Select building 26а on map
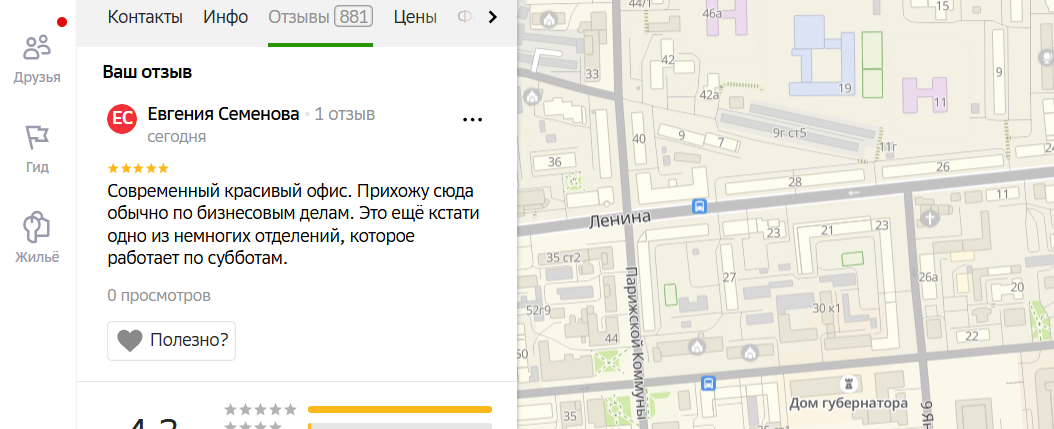This screenshot has height=429, width=1054. pos(928,277)
